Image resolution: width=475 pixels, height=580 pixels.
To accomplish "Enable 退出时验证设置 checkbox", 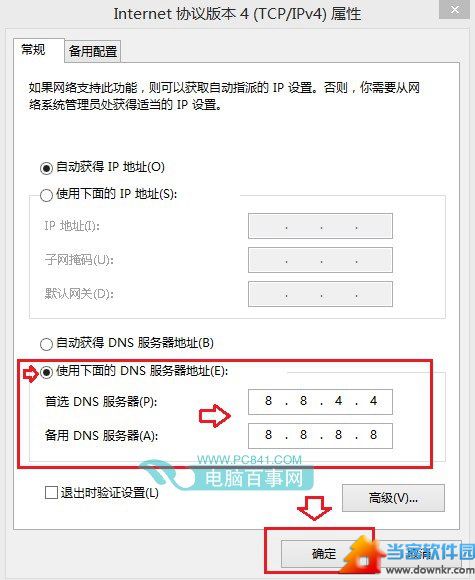I will pyautogui.click(x=51, y=493).
